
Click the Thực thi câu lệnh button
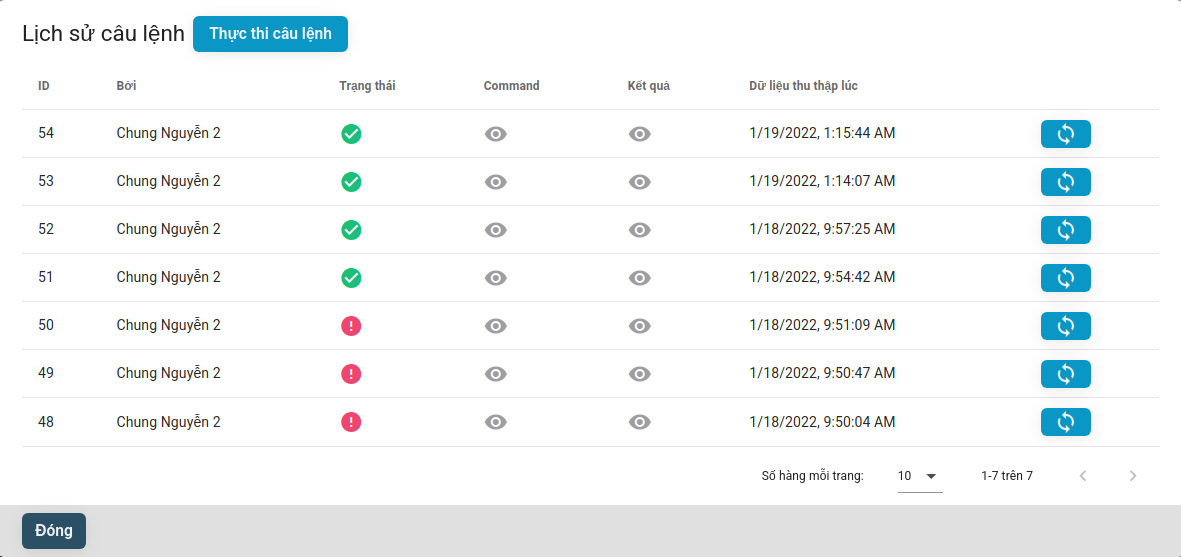click(x=270, y=34)
